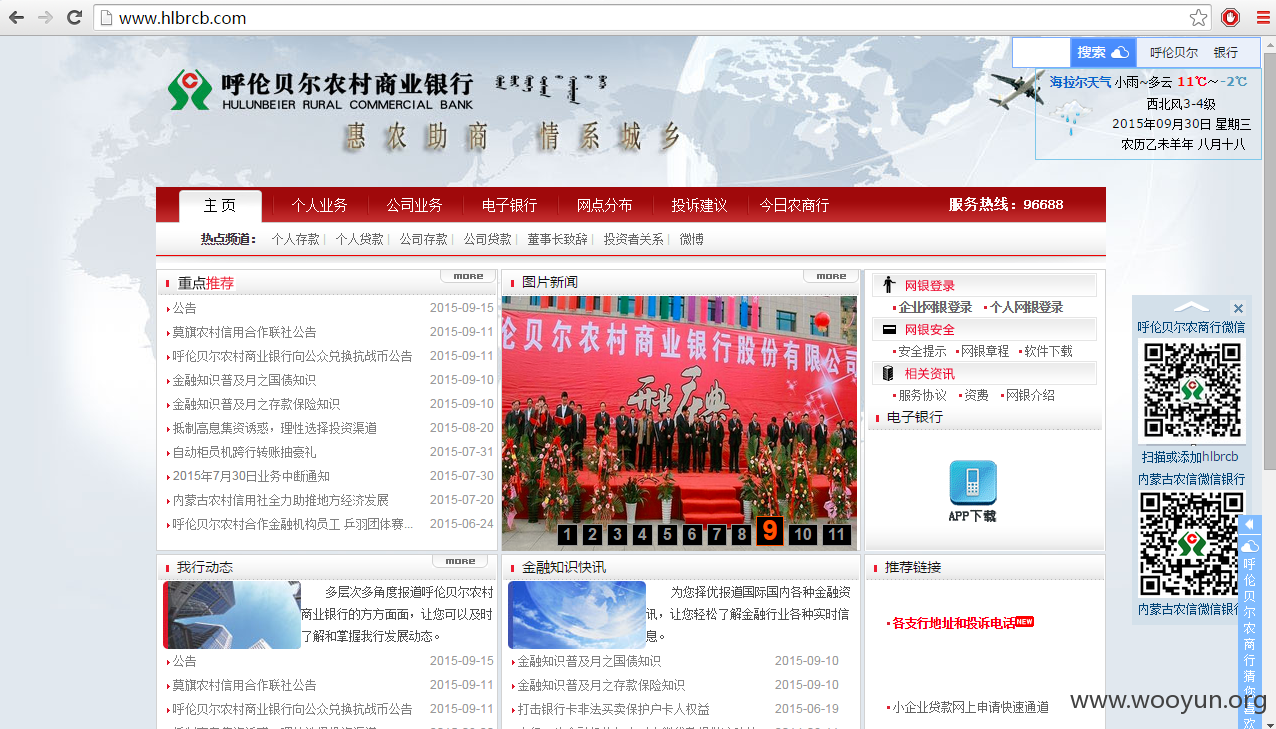Click more button in 图片新闻 panel
Screen dimensions: 1276x729
(x=831, y=276)
